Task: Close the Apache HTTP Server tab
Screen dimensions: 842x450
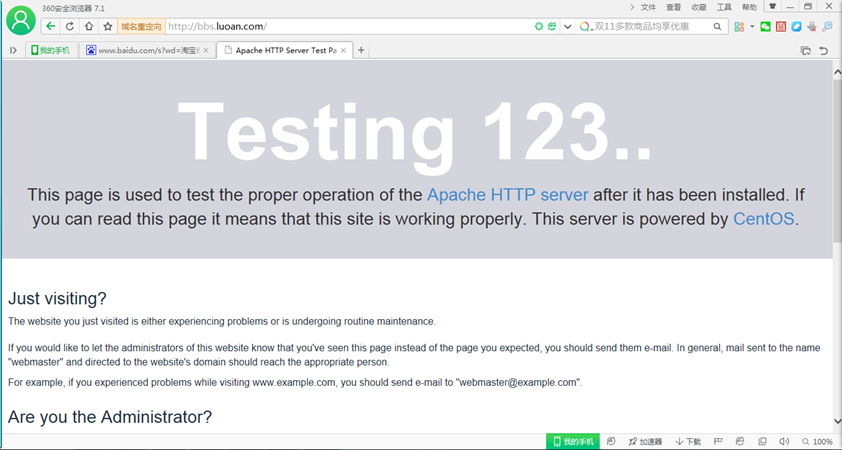Action: 344,50
